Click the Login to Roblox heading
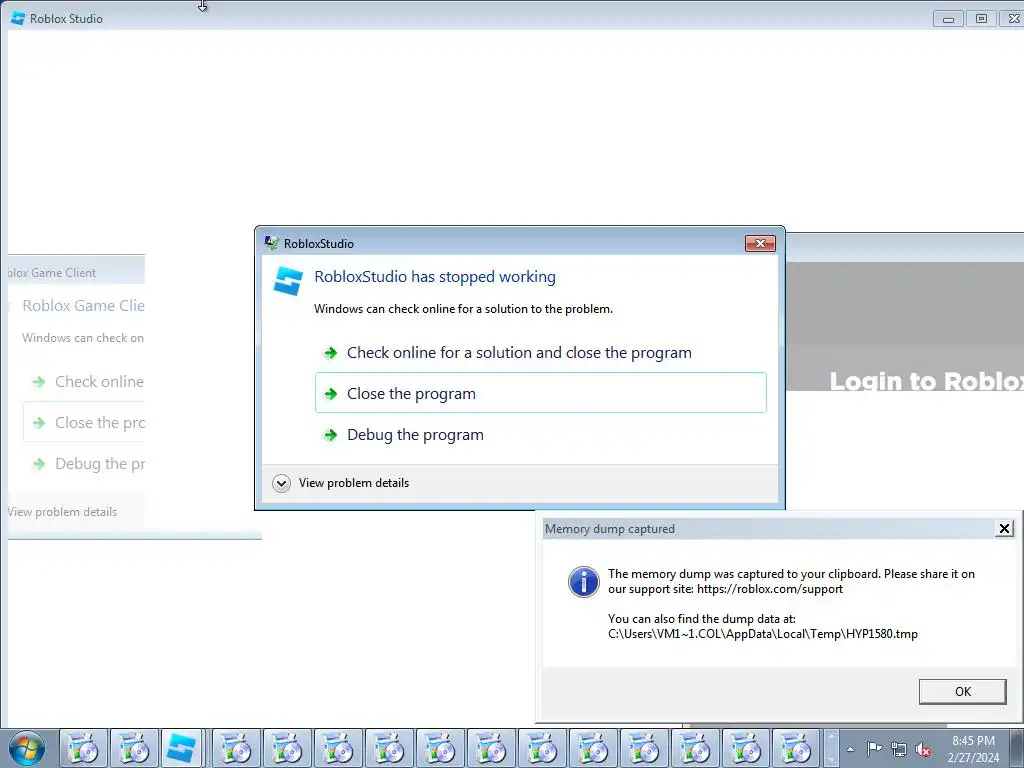Viewport: 1024px width, 768px height. pyautogui.click(x=926, y=381)
